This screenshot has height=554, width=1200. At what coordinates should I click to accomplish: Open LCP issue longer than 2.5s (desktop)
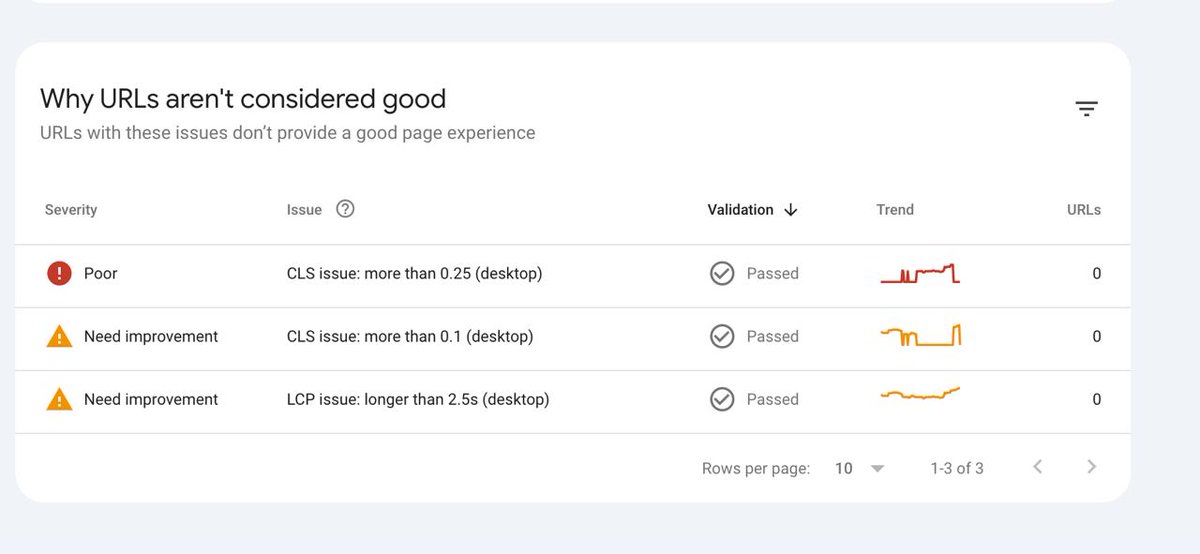tap(417, 400)
